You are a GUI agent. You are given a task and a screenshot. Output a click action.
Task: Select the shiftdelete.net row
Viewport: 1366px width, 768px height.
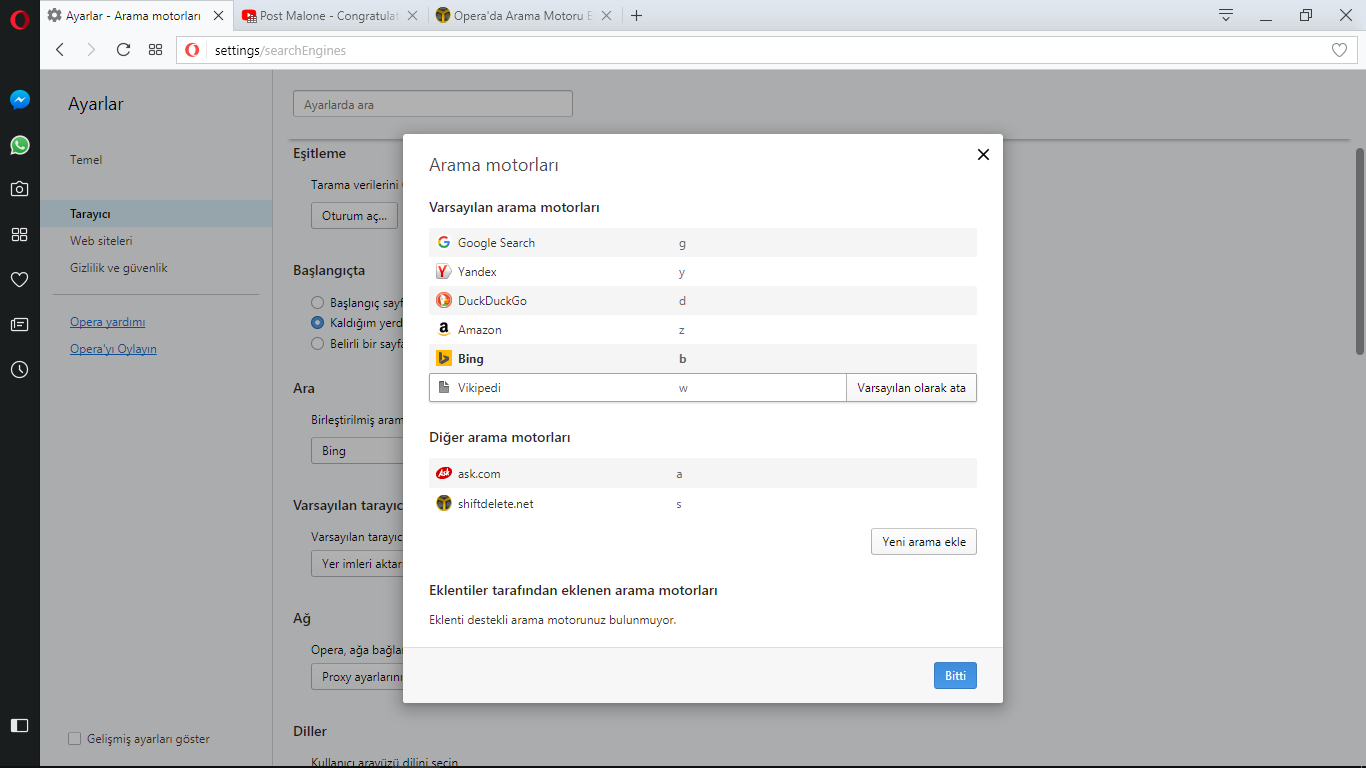[703, 503]
